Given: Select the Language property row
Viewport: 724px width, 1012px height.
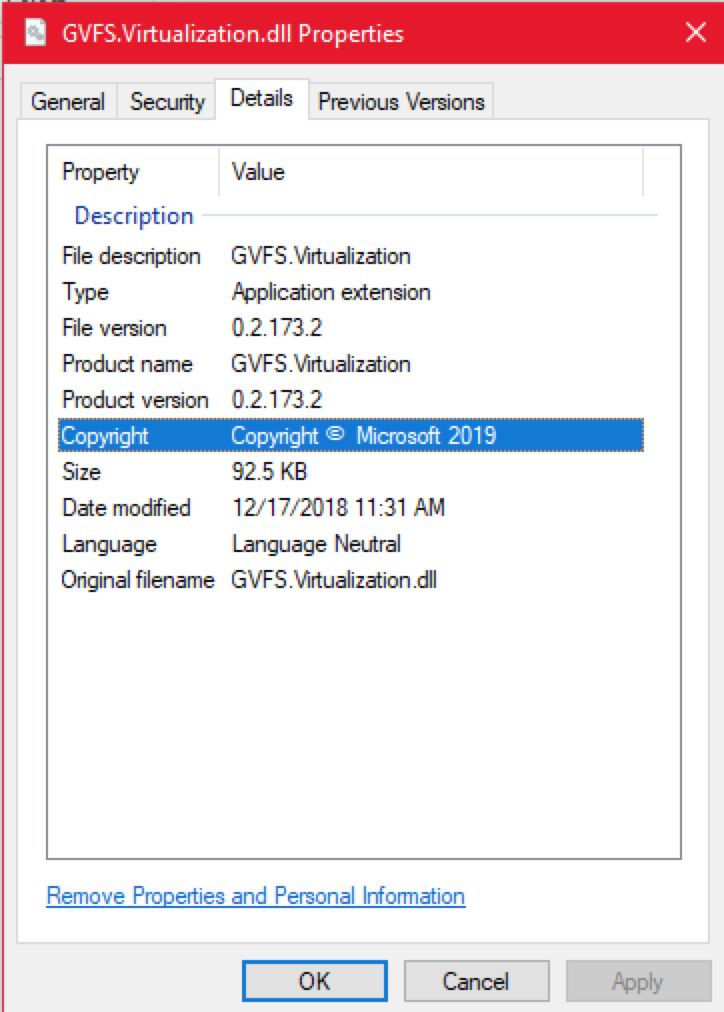Looking at the screenshot, I should pos(351,544).
